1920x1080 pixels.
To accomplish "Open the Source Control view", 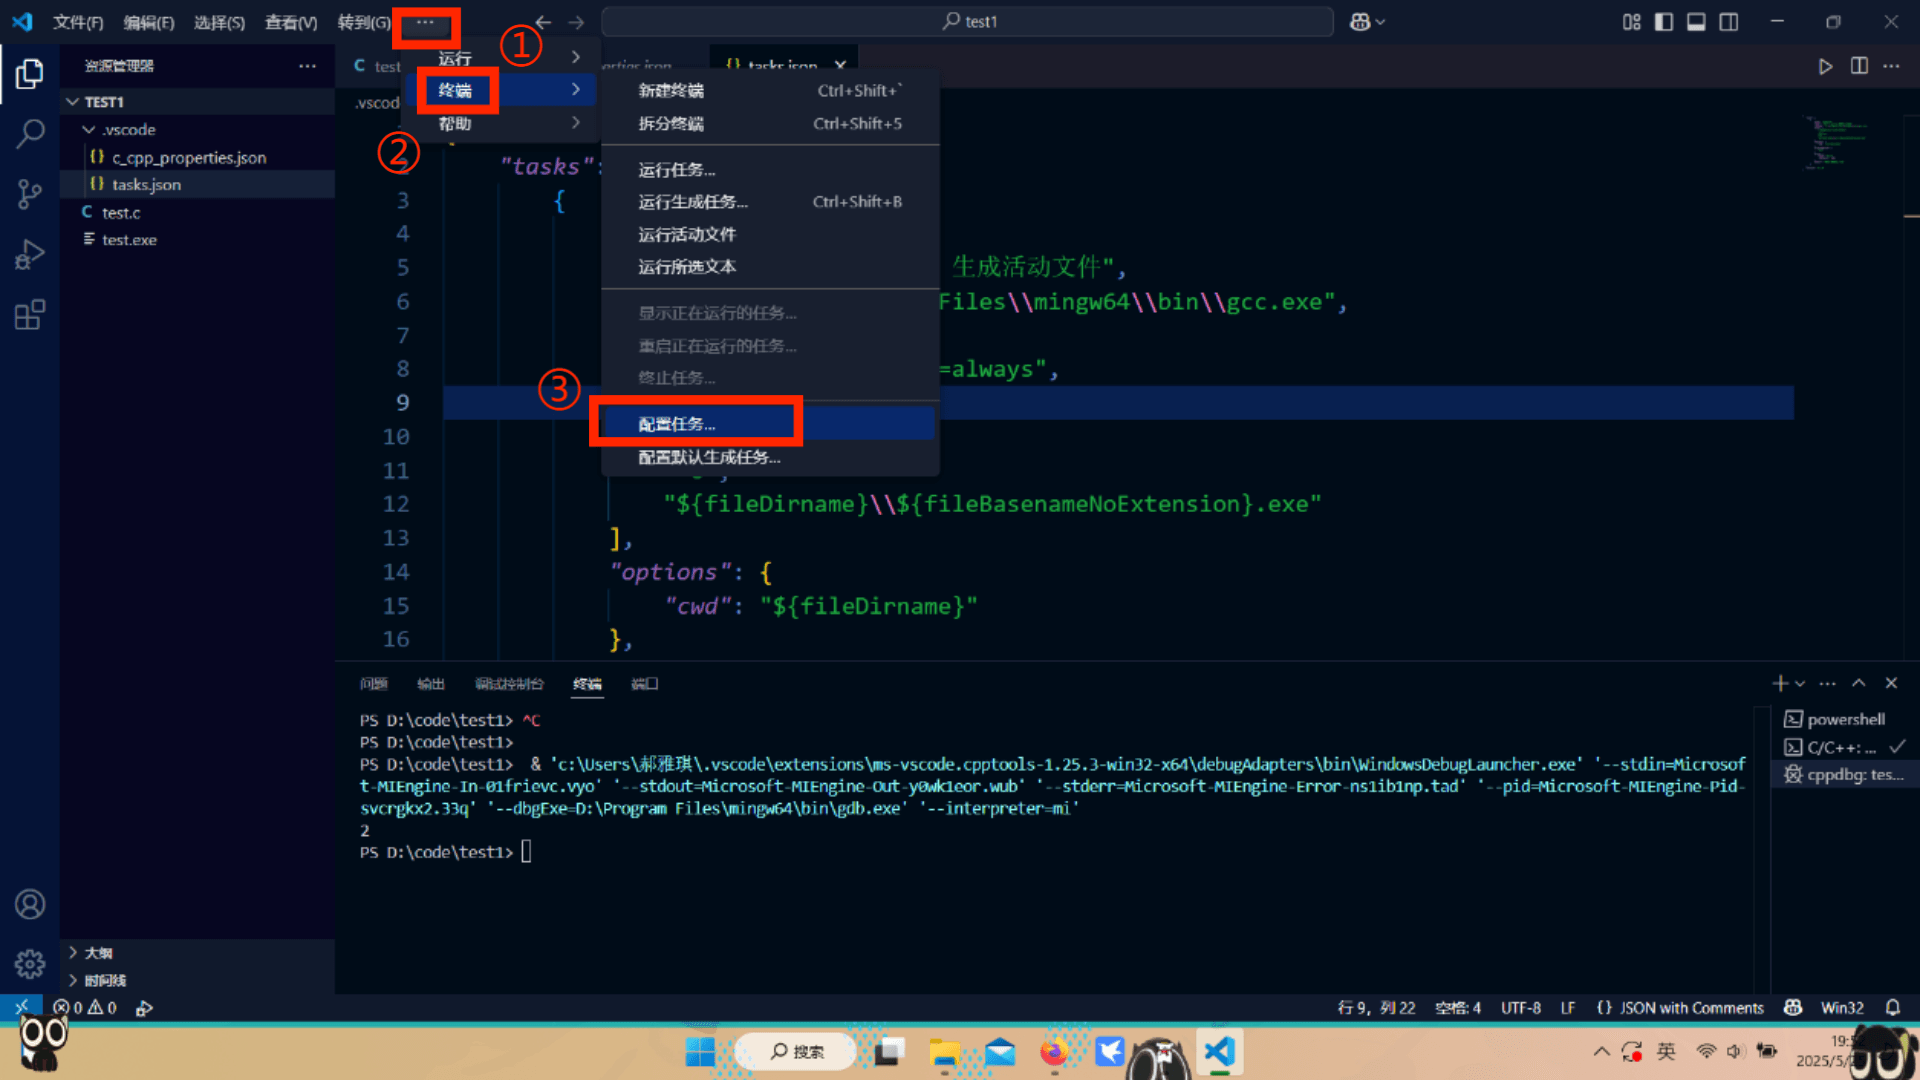I will coord(30,193).
